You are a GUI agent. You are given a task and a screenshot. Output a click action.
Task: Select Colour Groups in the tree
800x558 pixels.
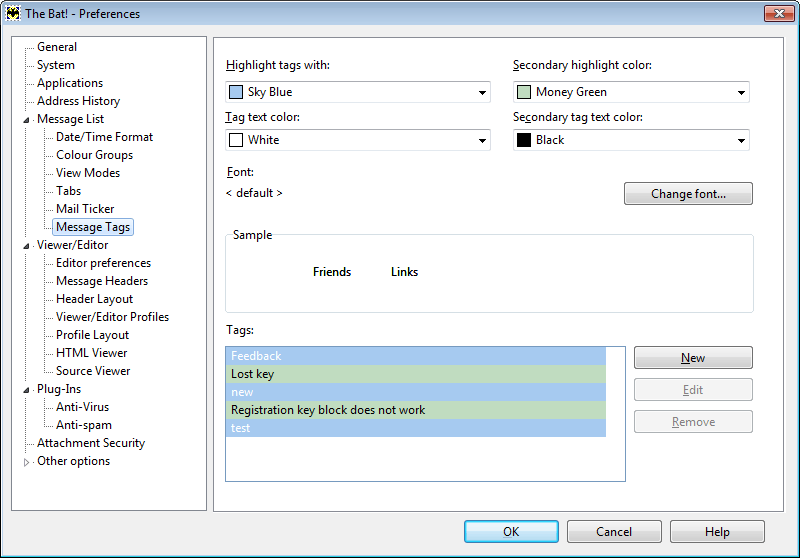pyautogui.click(x=94, y=155)
